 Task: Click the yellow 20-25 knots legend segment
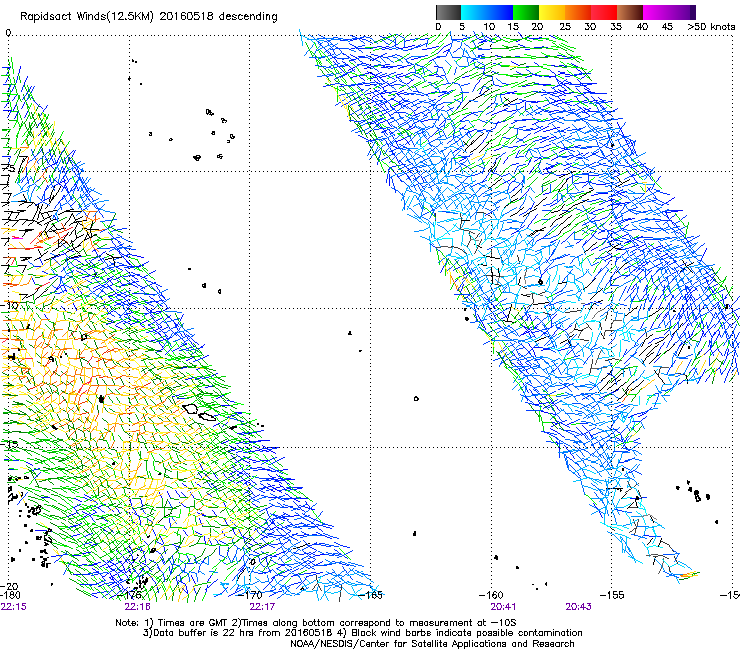(552, 12)
